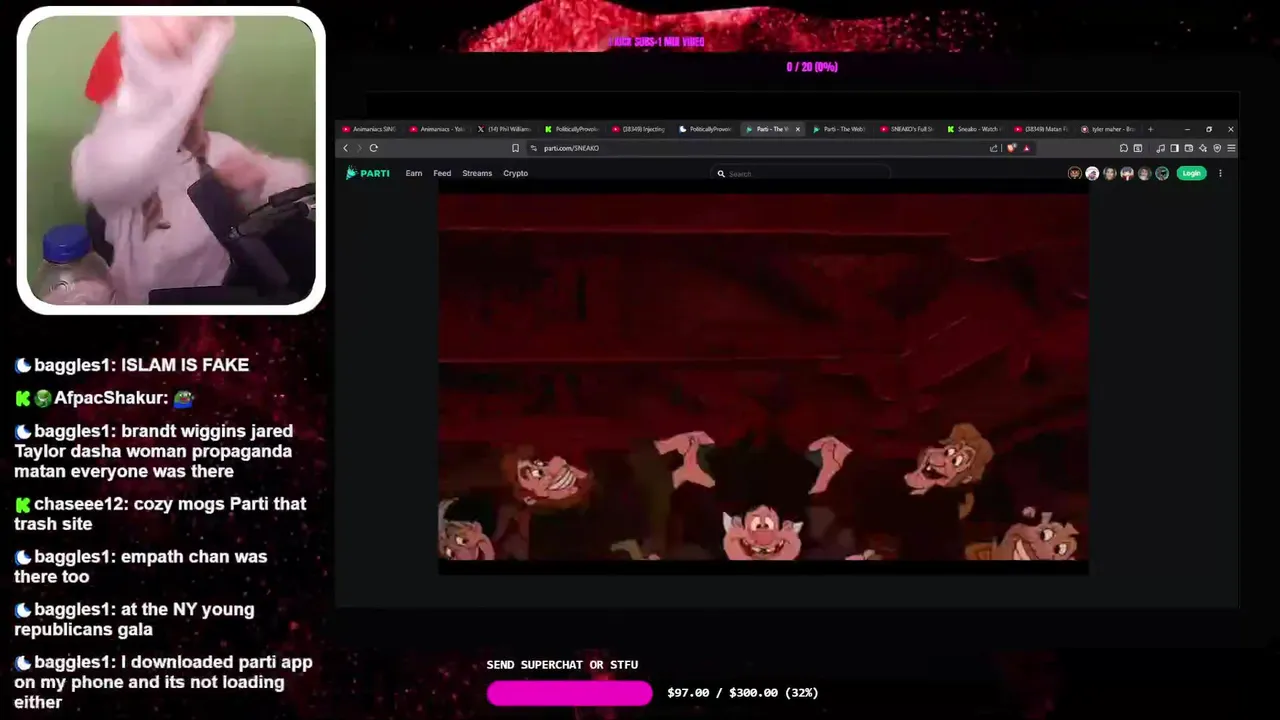Switch to first Animaniacs SING tab
1280x720 pixels.
point(370,129)
